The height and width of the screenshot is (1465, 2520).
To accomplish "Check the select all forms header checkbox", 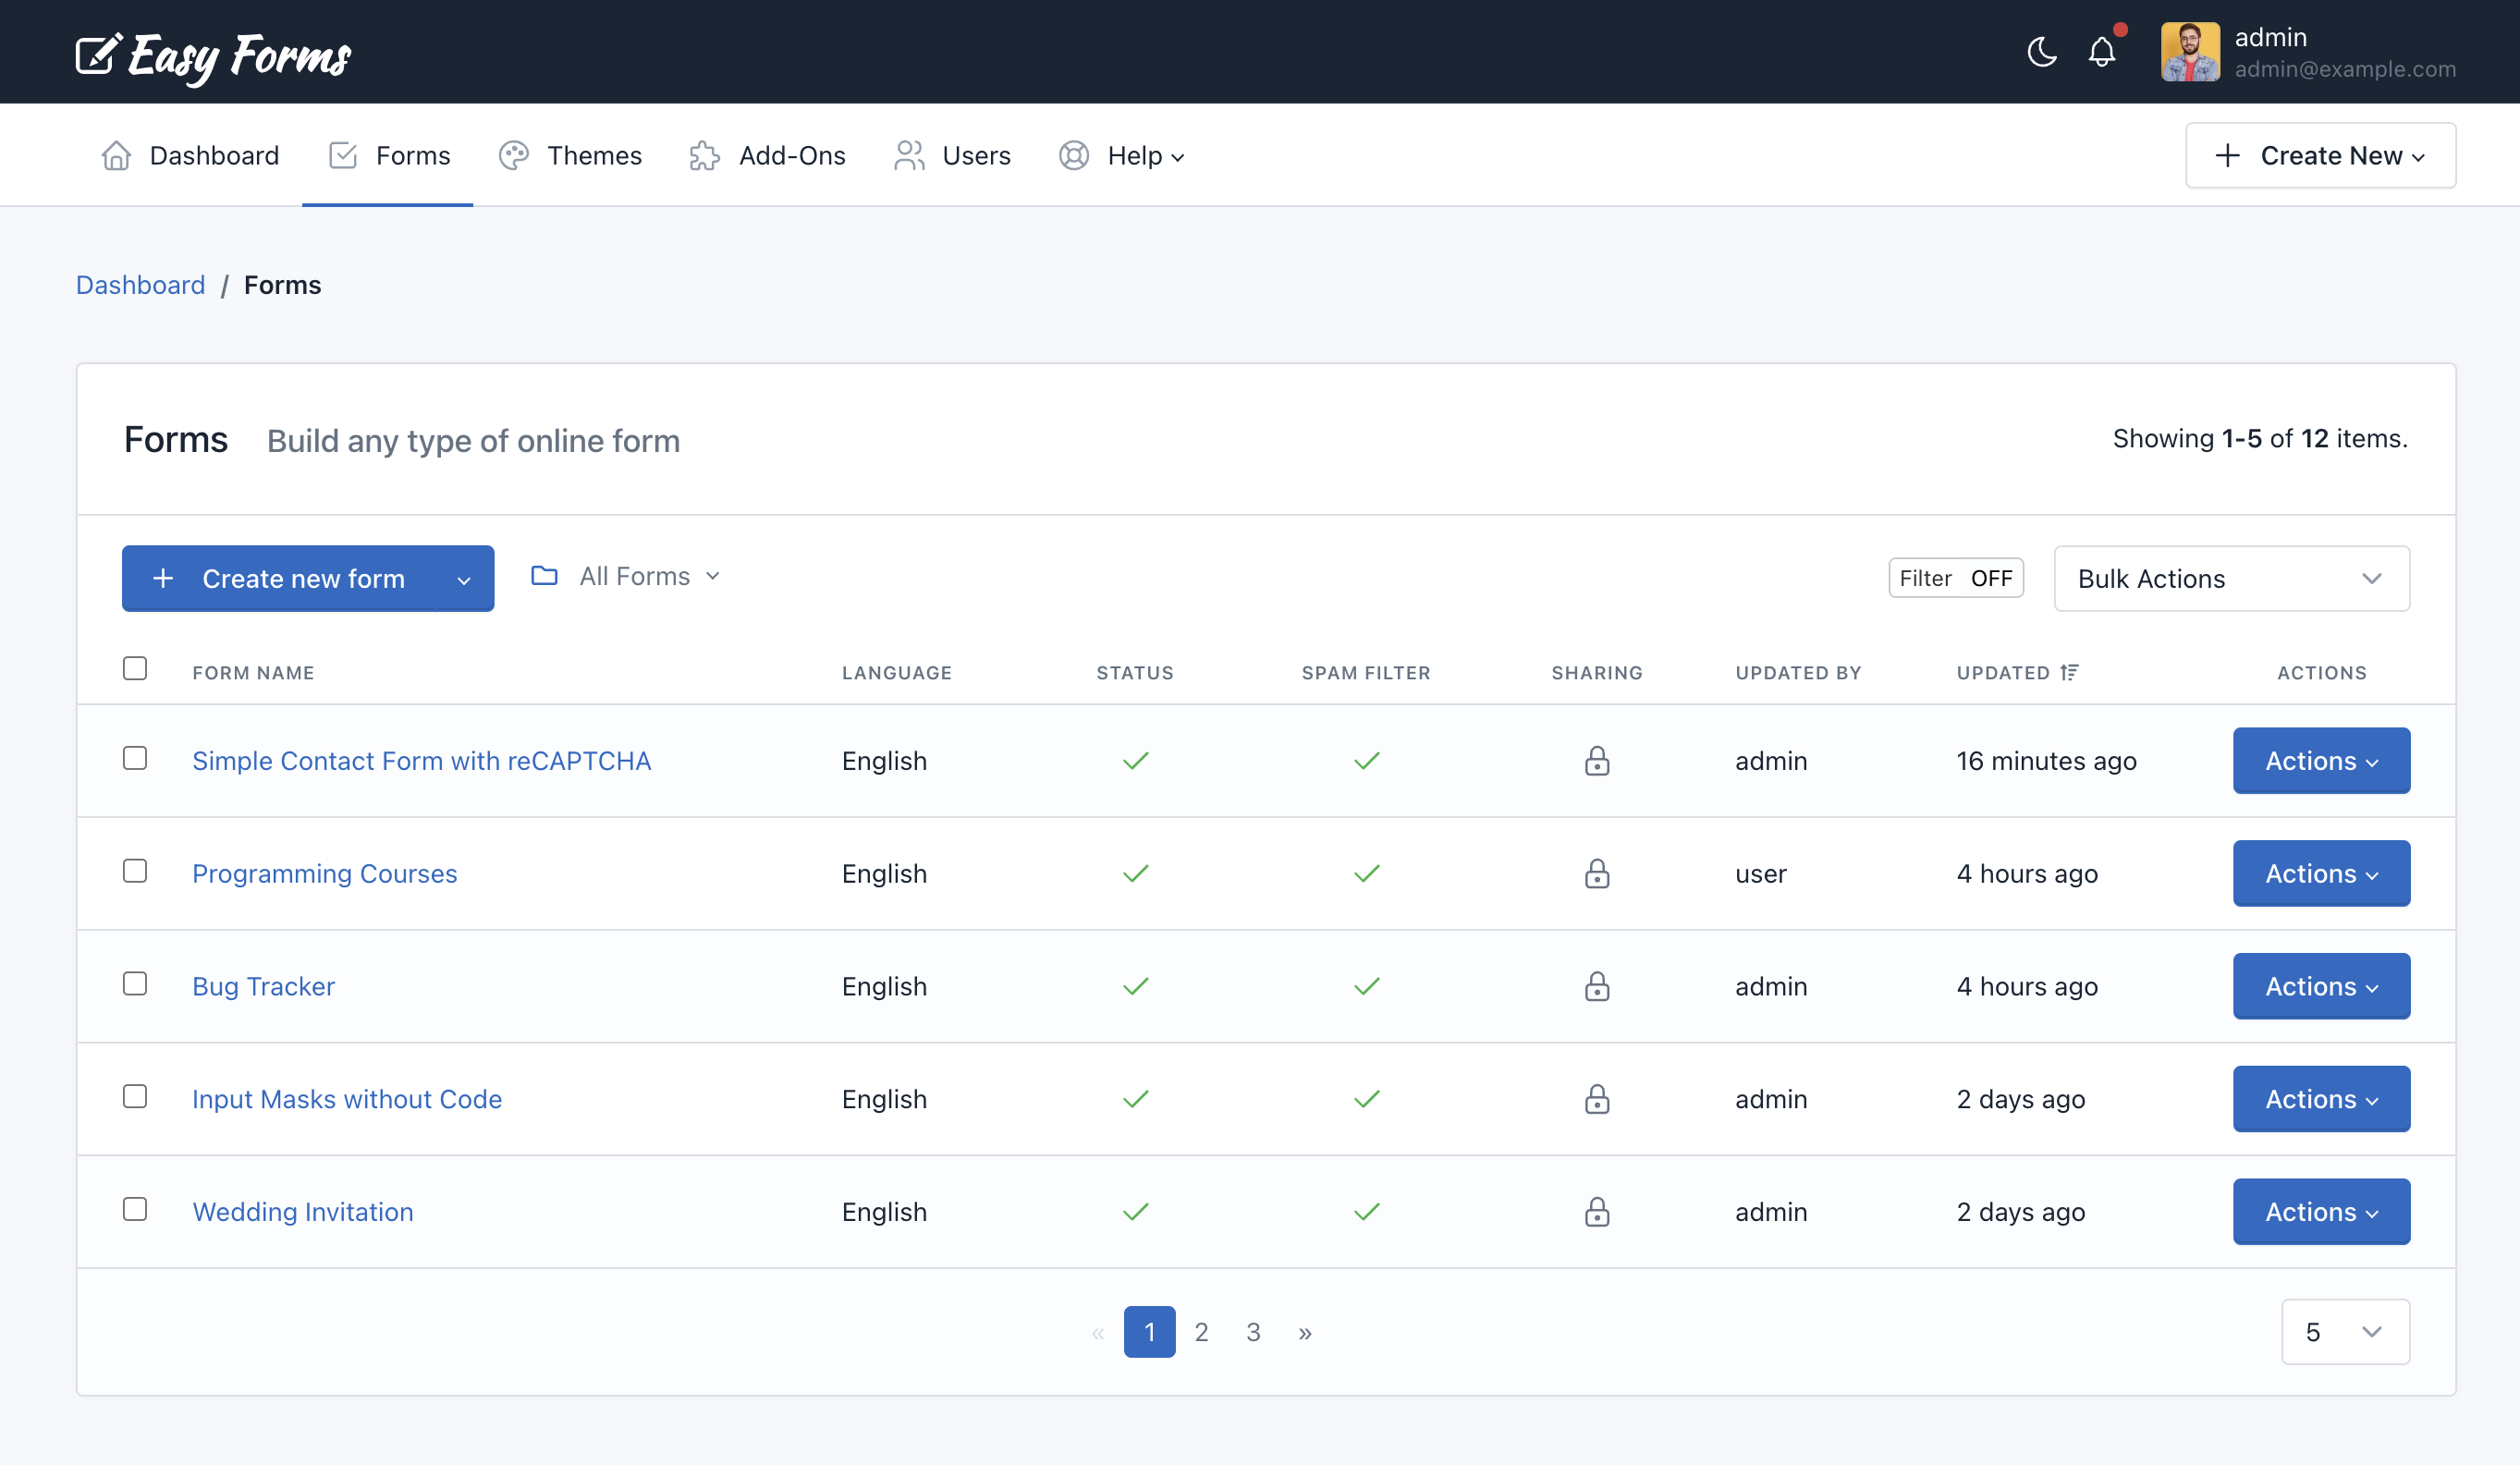I will [134, 668].
